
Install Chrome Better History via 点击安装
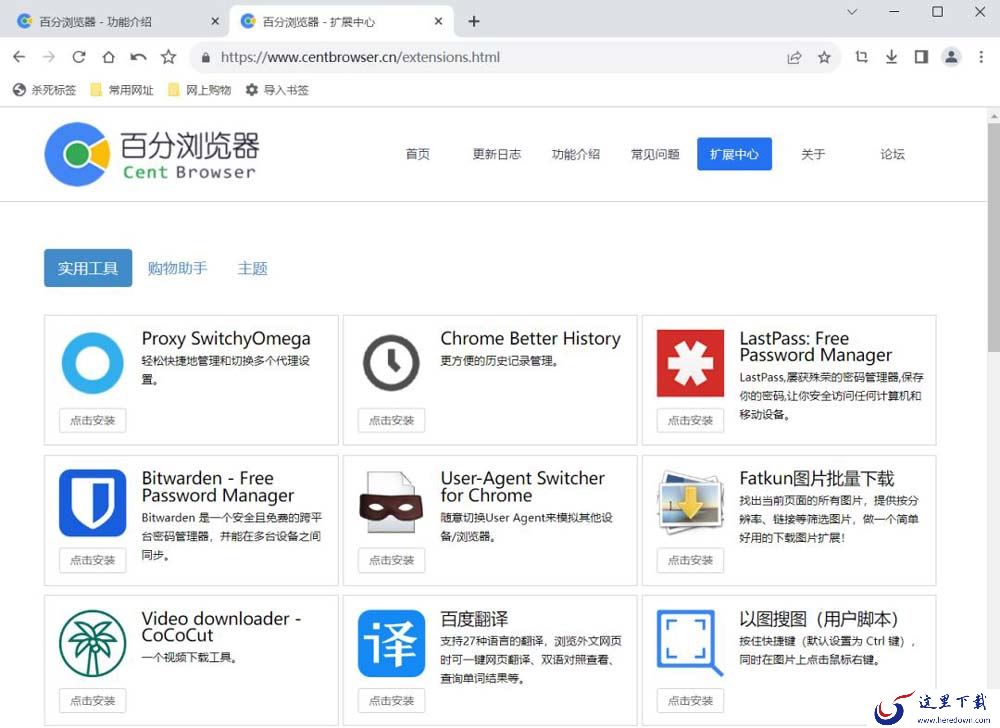pos(391,421)
